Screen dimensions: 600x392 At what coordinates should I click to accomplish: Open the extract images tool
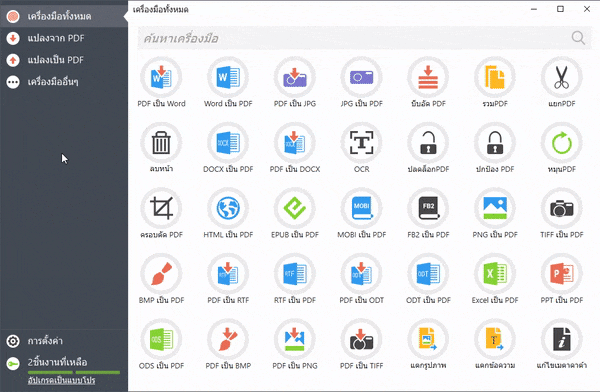(428, 340)
